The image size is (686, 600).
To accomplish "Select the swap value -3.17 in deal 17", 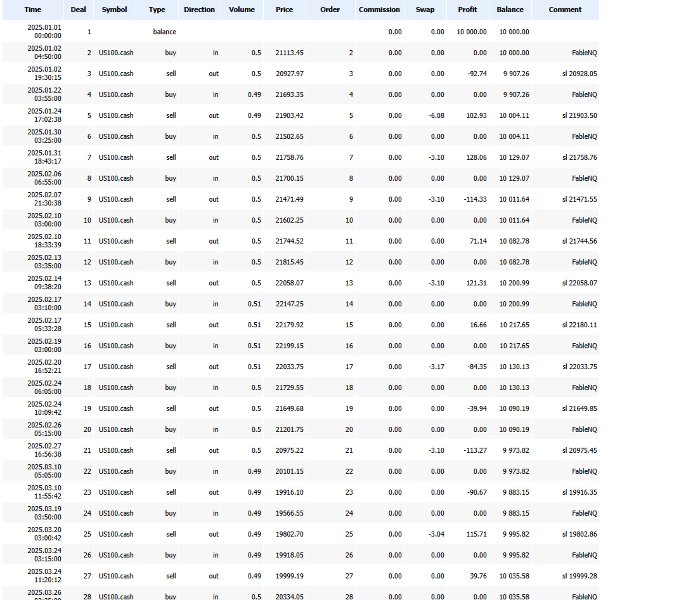I will click(437, 367).
